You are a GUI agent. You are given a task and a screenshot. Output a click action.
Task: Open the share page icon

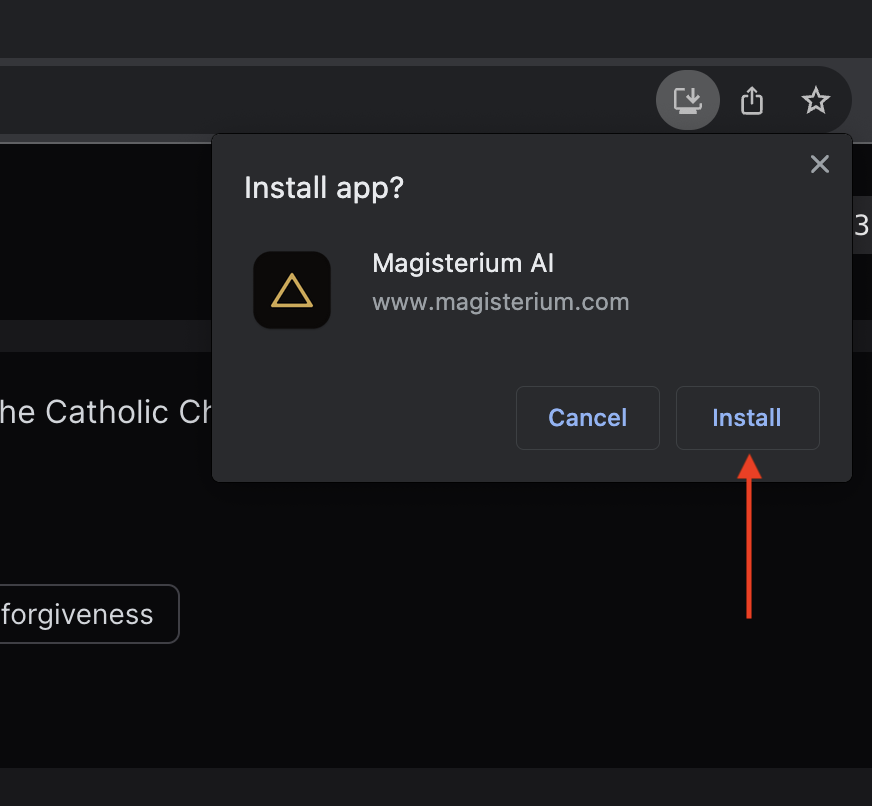[x=752, y=100]
